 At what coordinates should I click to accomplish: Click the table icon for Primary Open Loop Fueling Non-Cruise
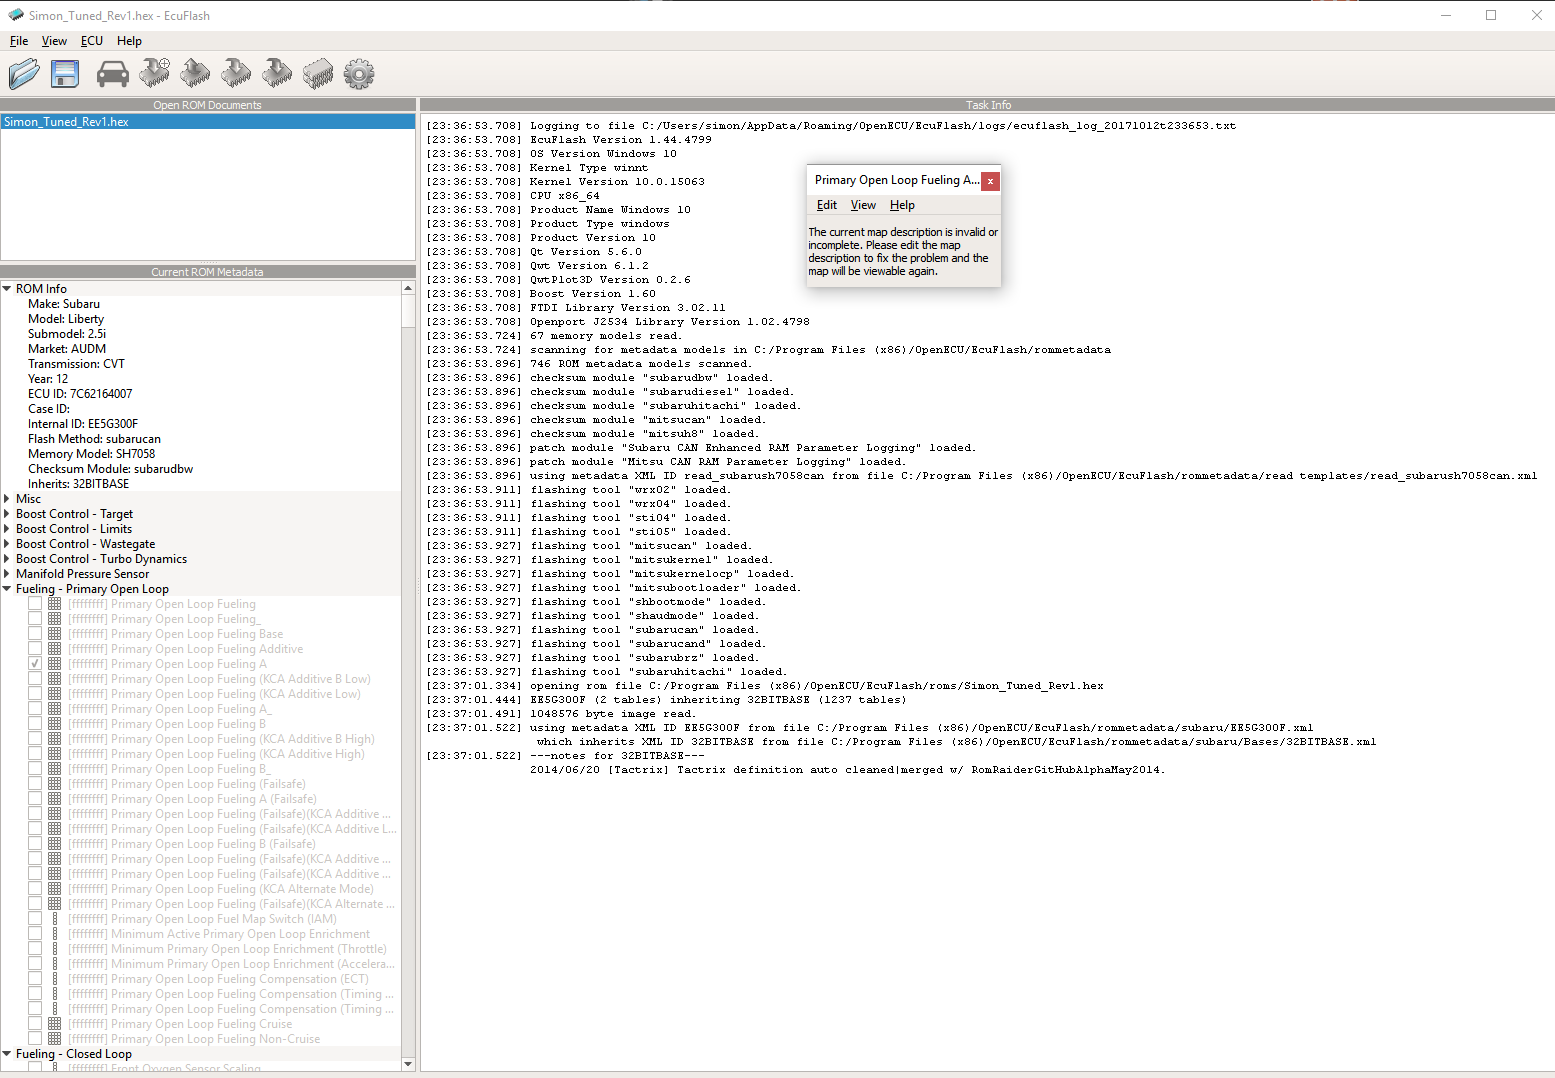click(55, 1039)
